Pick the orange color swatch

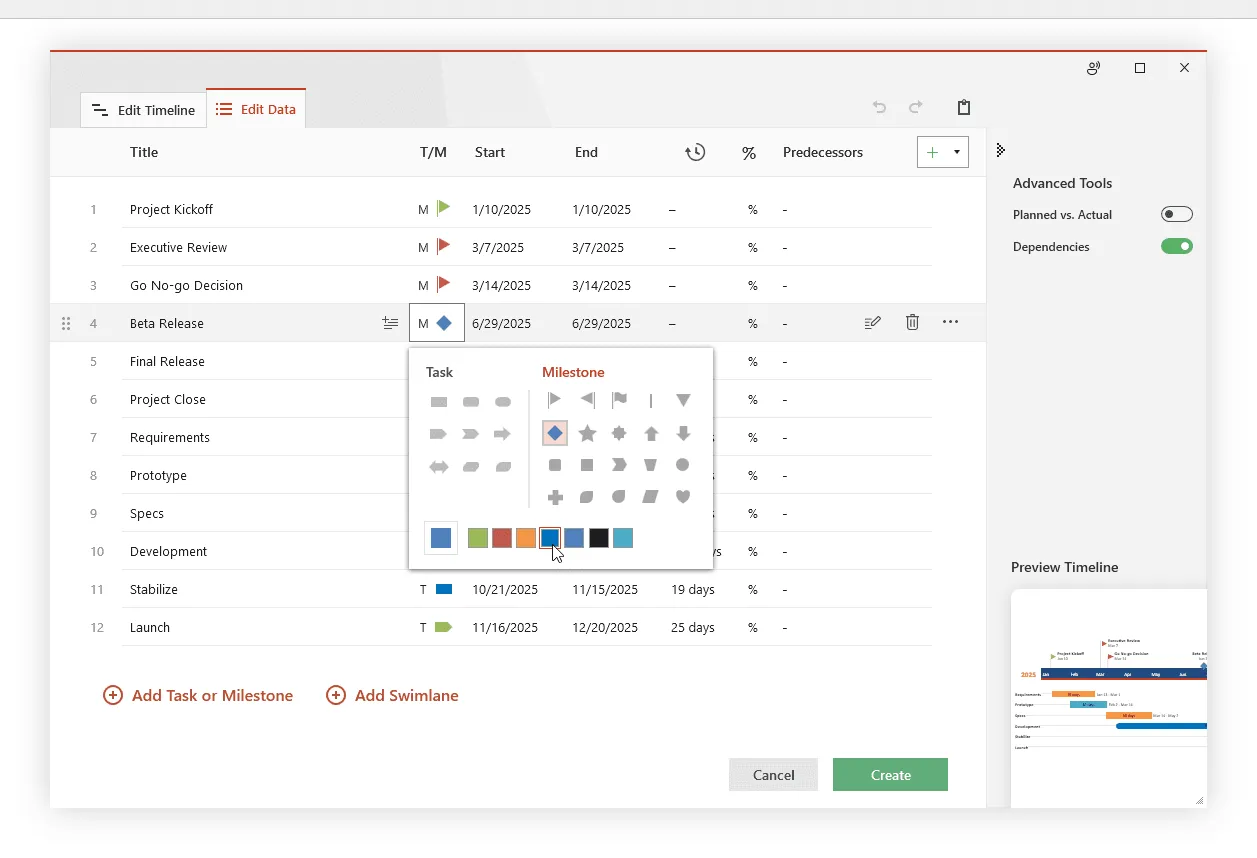coord(526,538)
